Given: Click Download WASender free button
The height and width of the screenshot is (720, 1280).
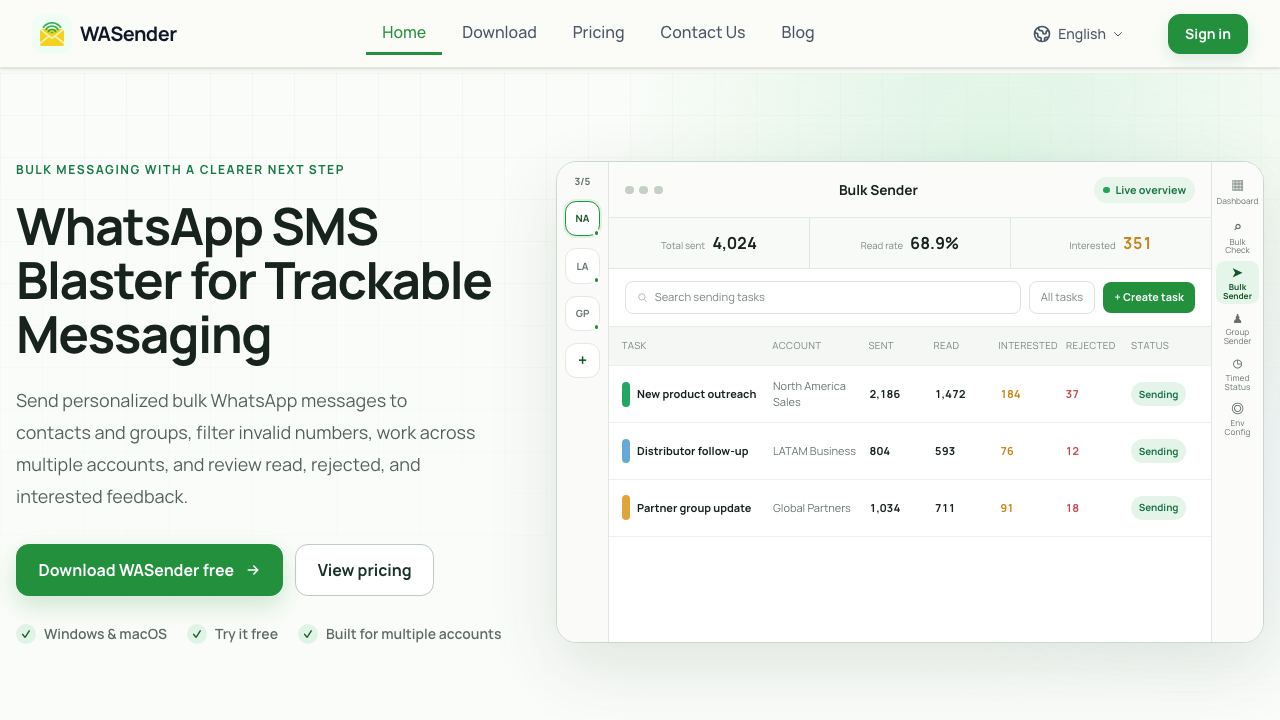Looking at the screenshot, I should click(x=149, y=570).
